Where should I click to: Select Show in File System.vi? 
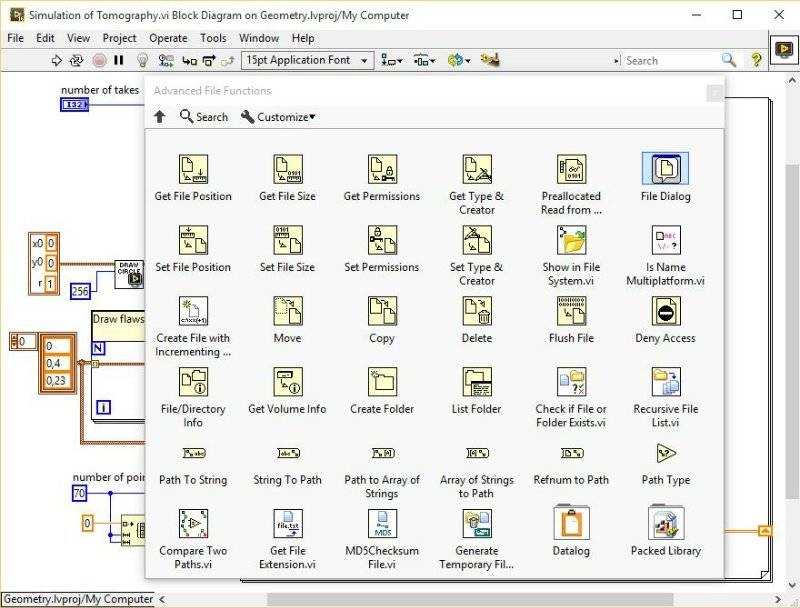tap(571, 240)
